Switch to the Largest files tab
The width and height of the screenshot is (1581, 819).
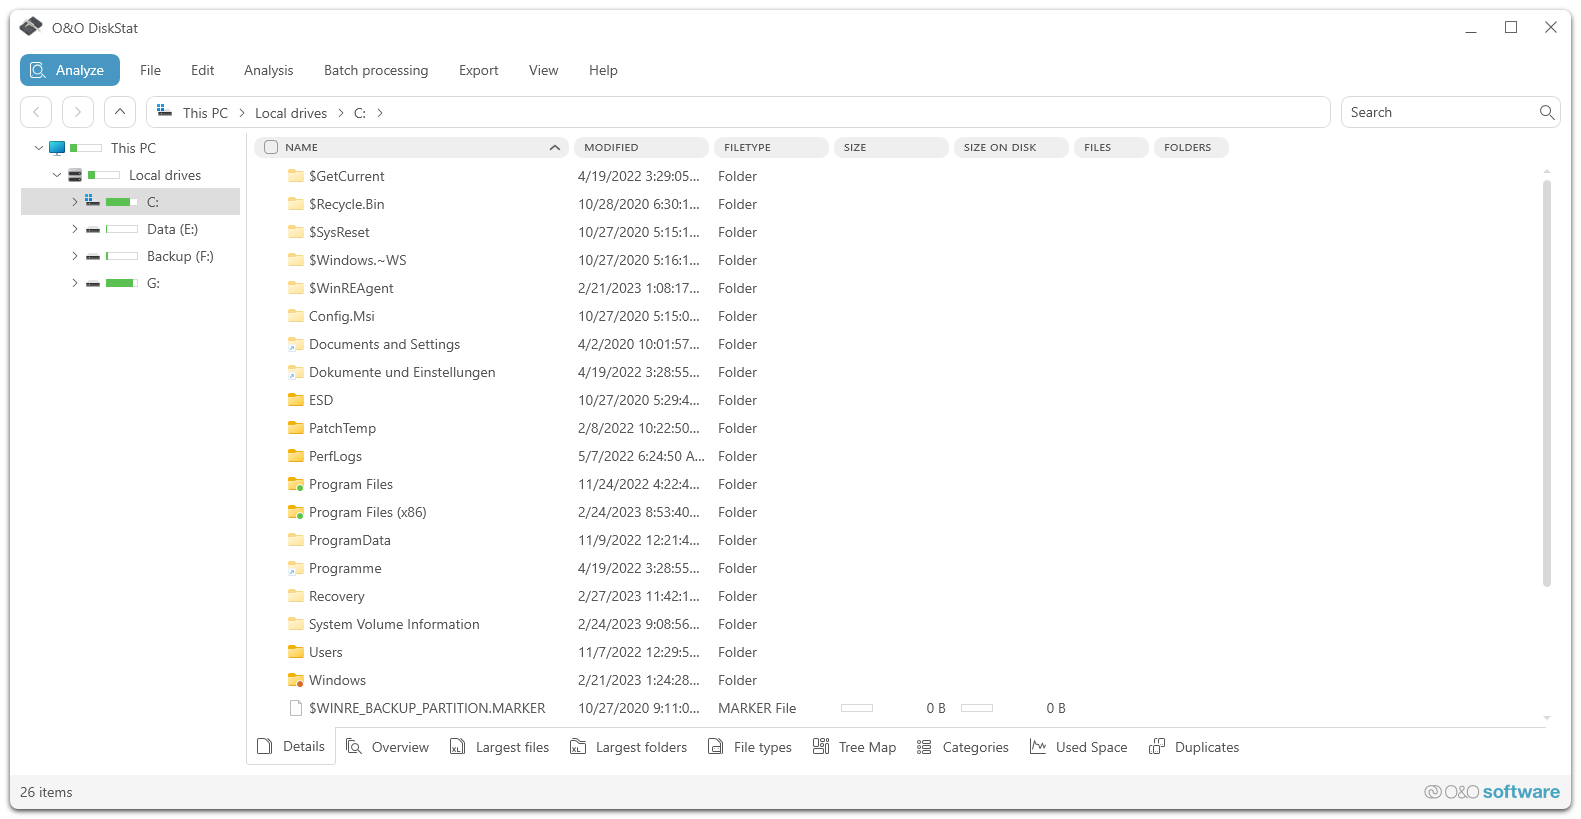pyautogui.click(x=499, y=747)
